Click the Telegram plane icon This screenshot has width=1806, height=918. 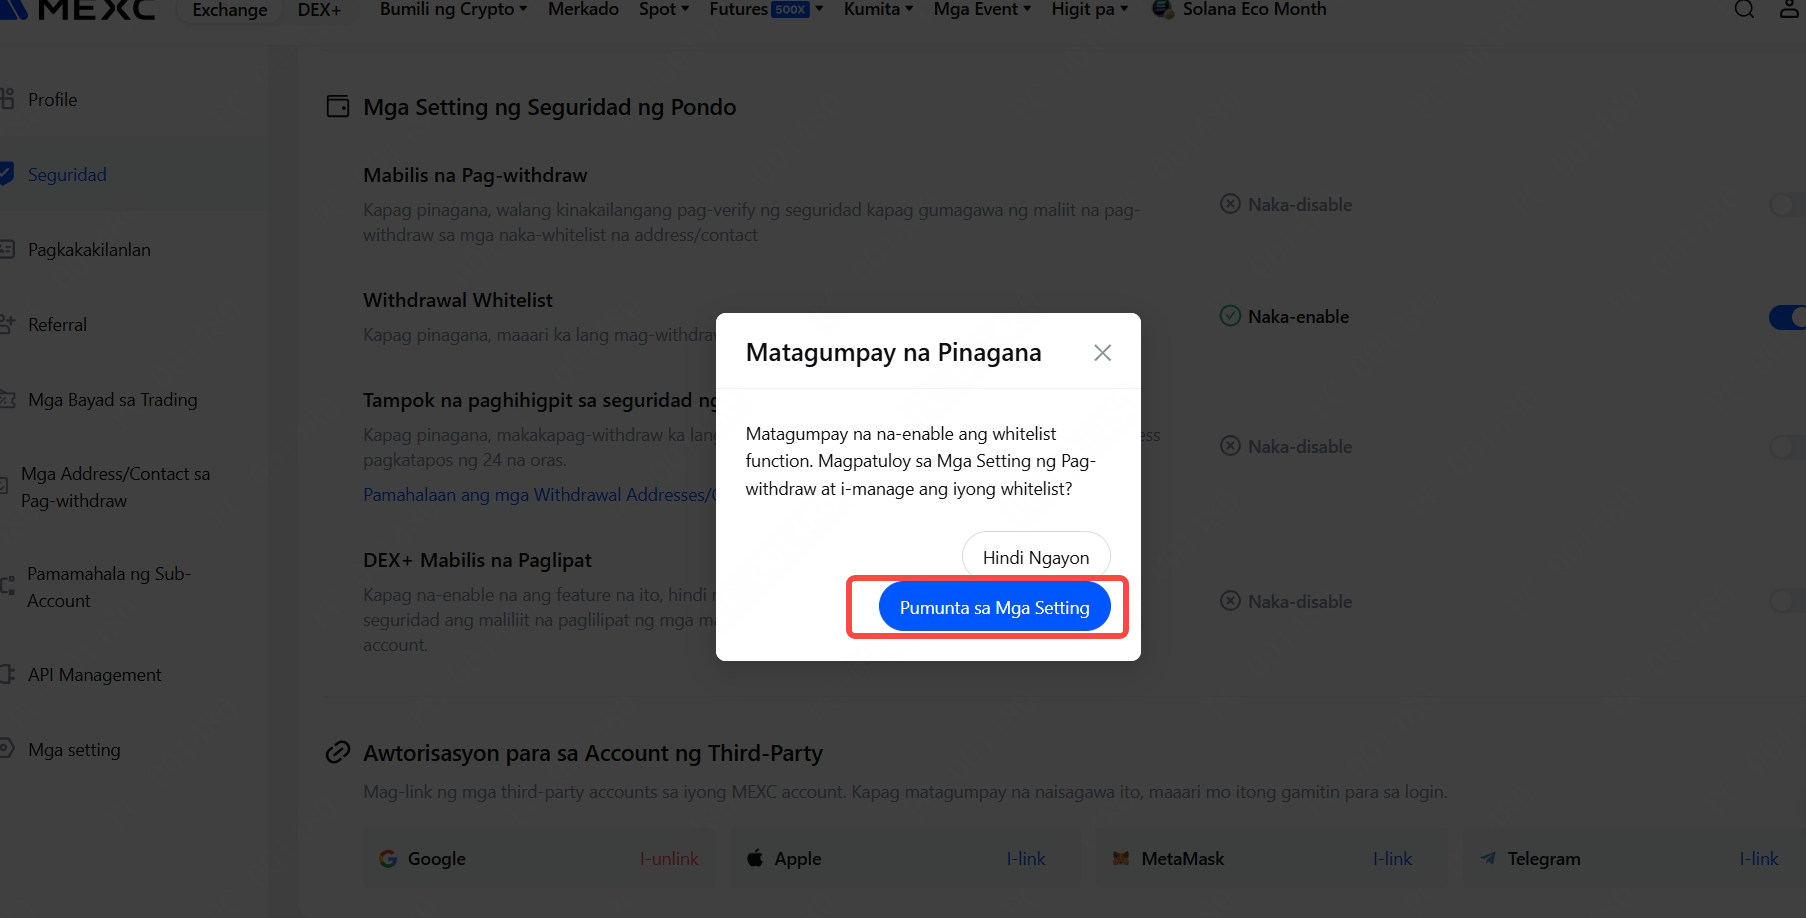pyautogui.click(x=1488, y=858)
